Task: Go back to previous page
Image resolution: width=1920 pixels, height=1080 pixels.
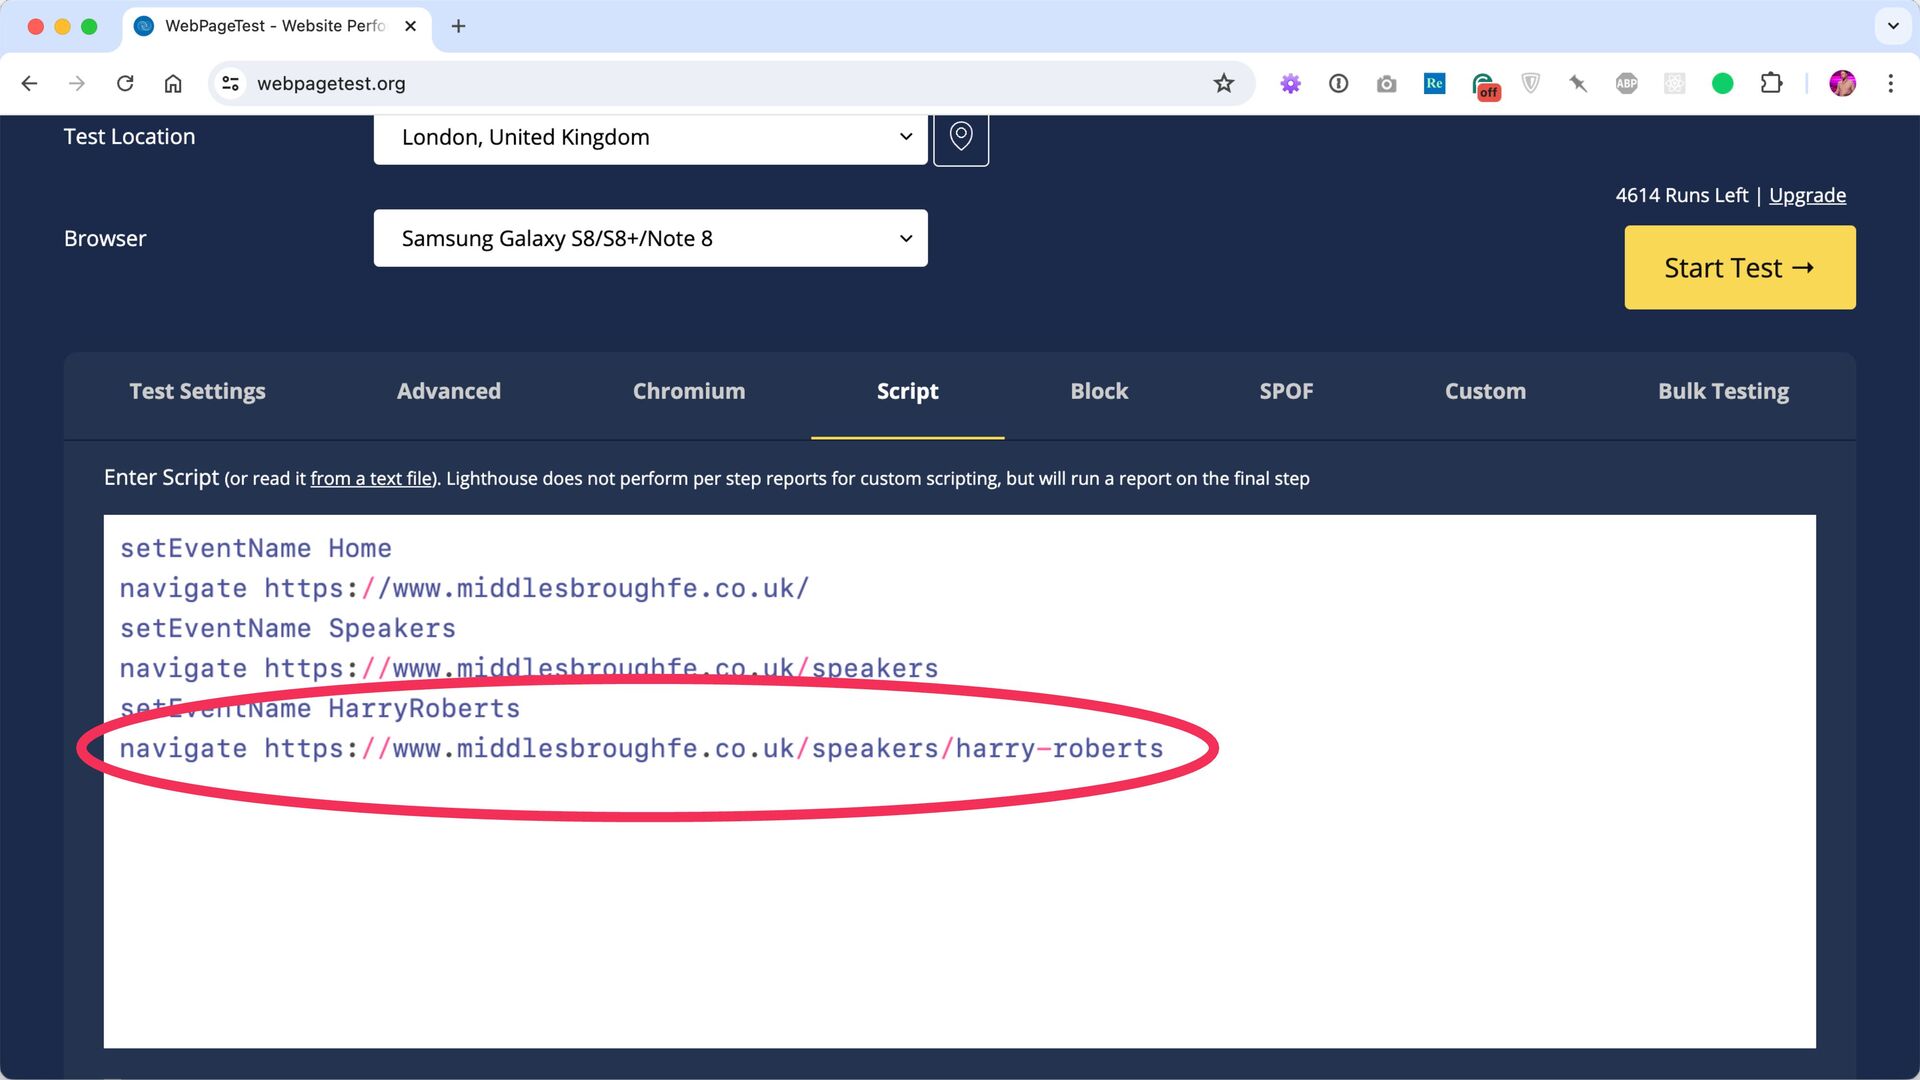Action: (29, 84)
